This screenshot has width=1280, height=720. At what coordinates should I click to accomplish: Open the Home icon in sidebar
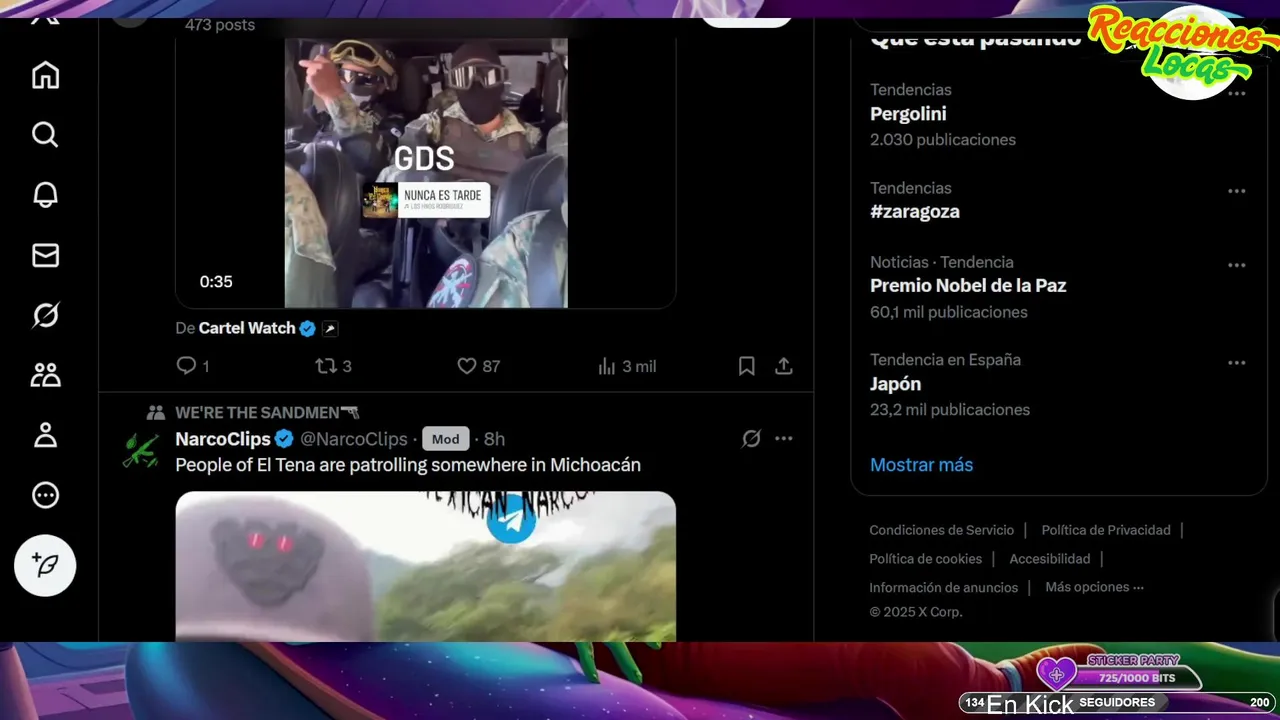click(45, 75)
